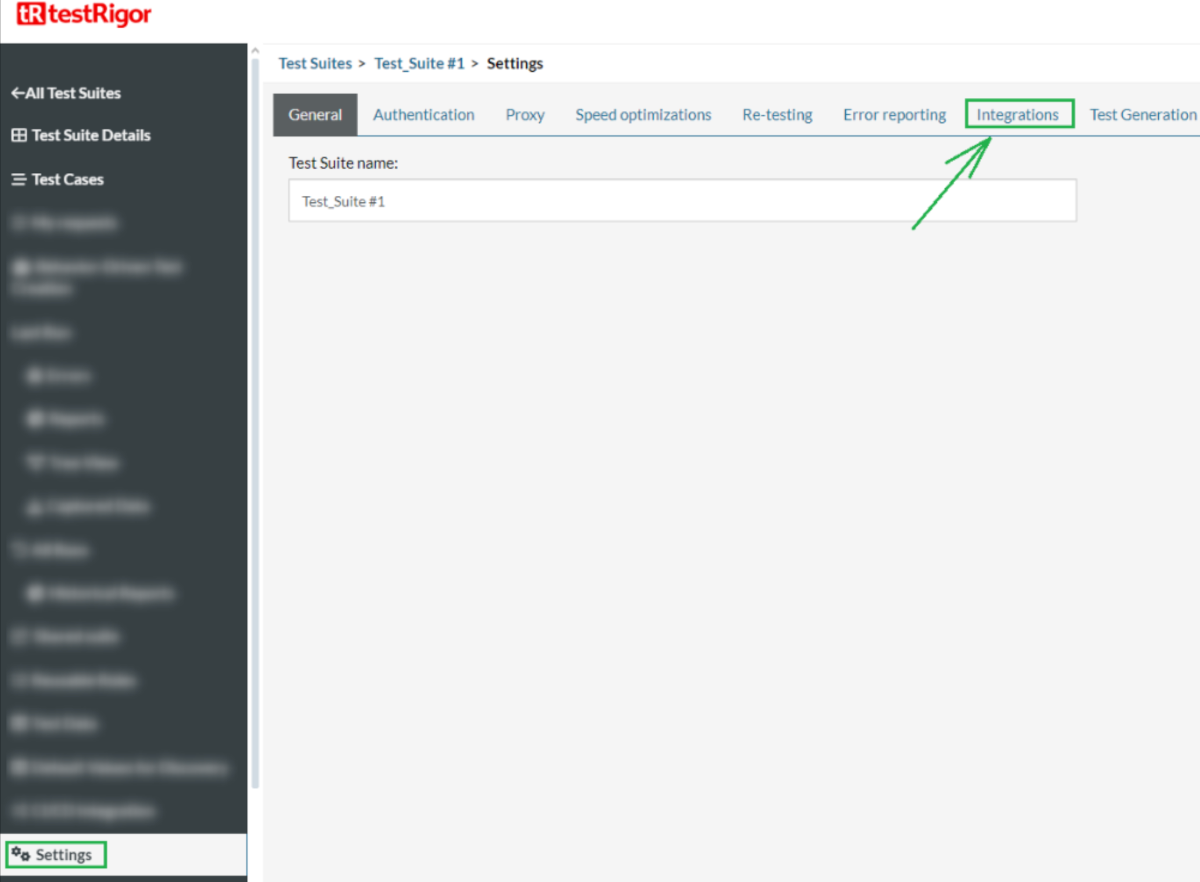Open the Error reporting tab
Image resolution: width=1200 pixels, height=882 pixels.
coord(894,115)
